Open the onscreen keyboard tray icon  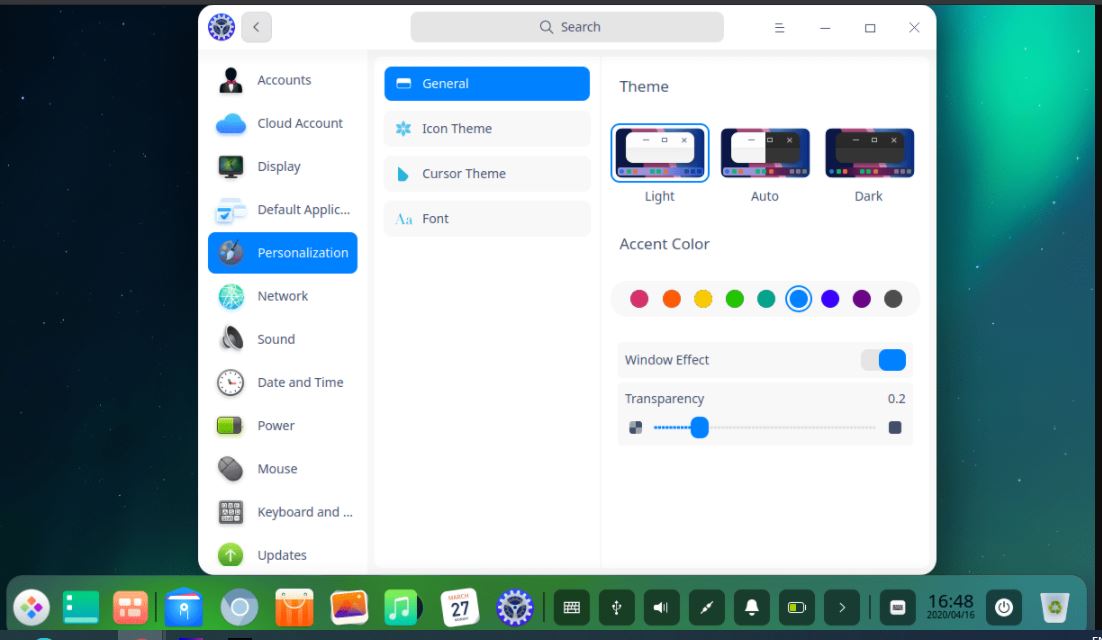click(571, 607)
